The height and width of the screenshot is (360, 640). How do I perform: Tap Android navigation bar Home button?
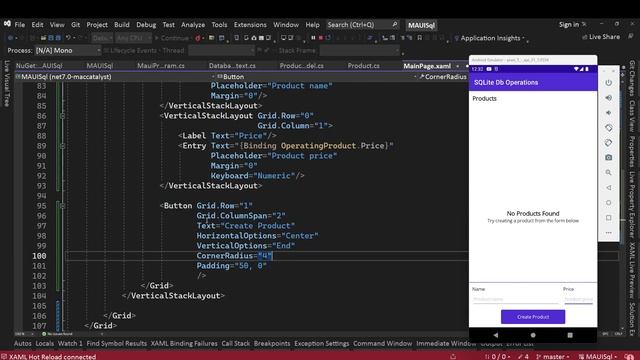(533, 335)
